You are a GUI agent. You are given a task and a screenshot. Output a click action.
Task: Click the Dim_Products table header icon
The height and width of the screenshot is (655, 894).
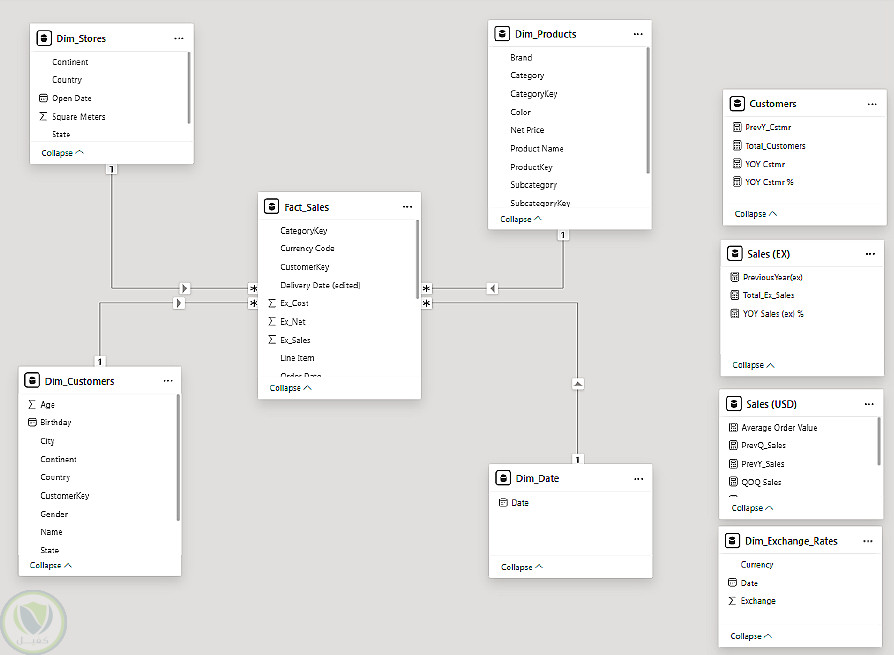tap(502, 34)
